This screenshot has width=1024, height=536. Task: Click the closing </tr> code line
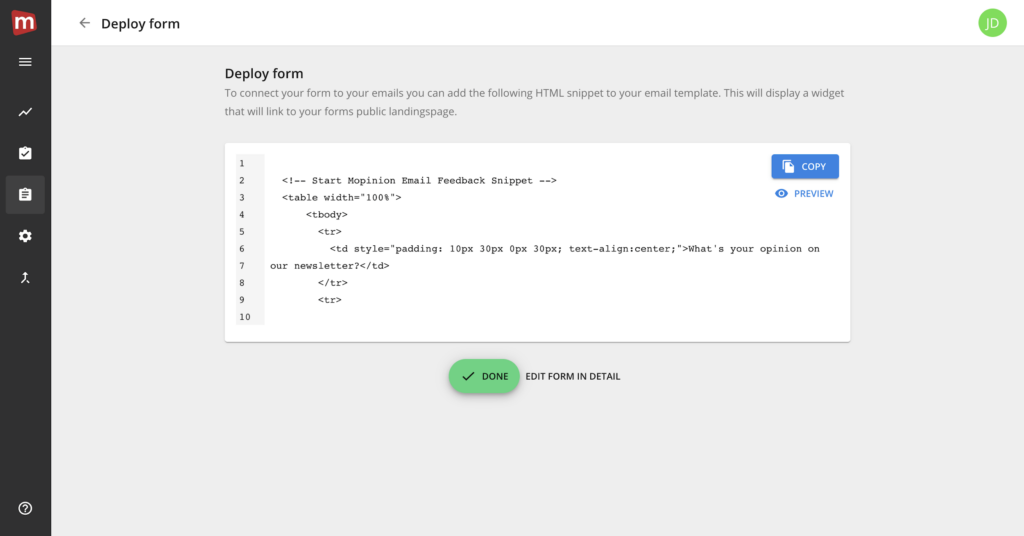click(332, 283)
